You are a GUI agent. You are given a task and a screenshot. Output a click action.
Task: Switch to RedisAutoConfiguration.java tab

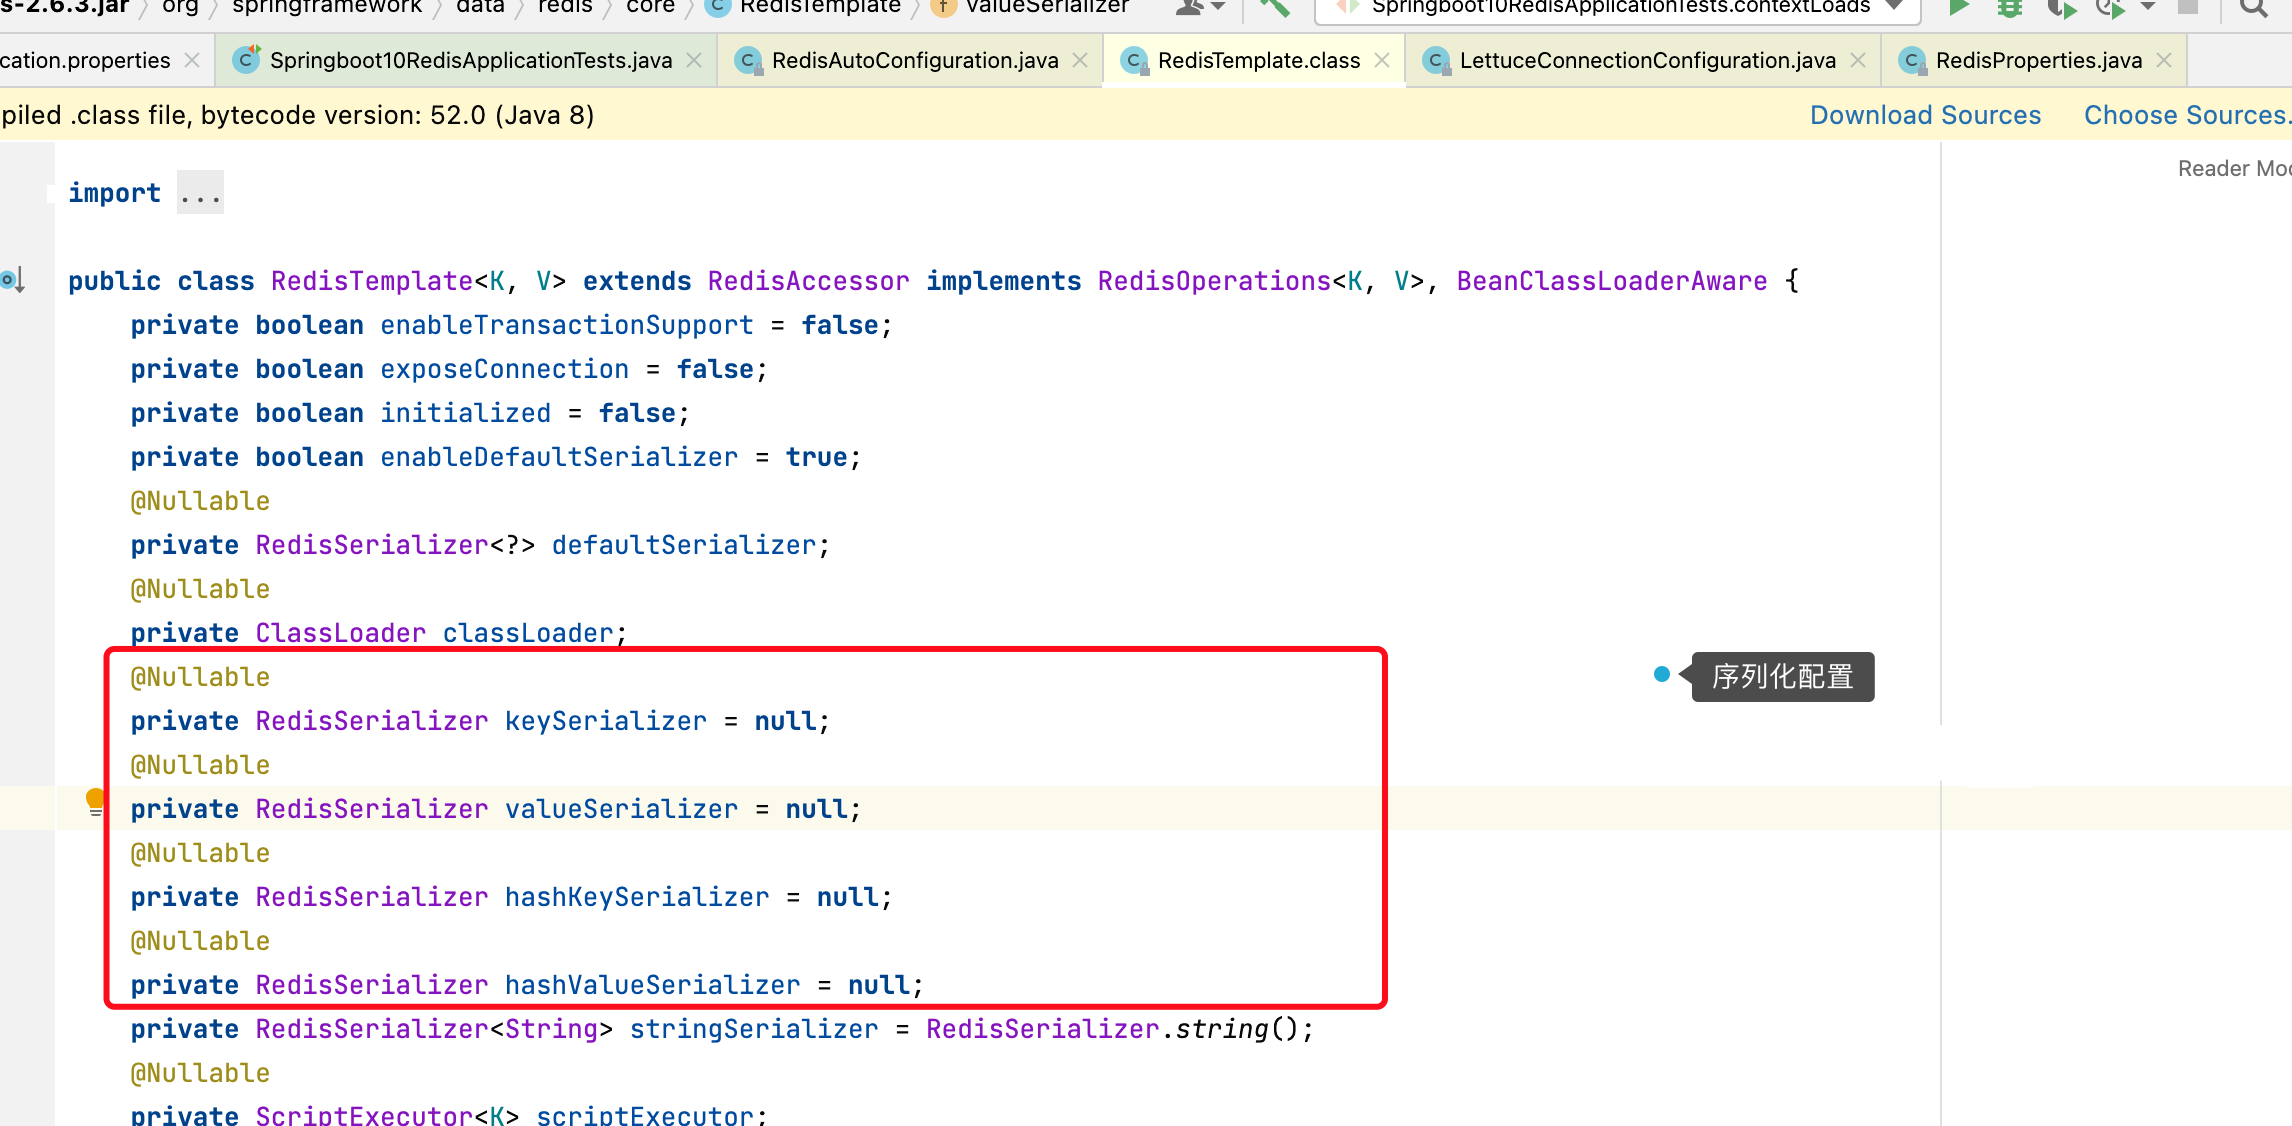[914, 61]
